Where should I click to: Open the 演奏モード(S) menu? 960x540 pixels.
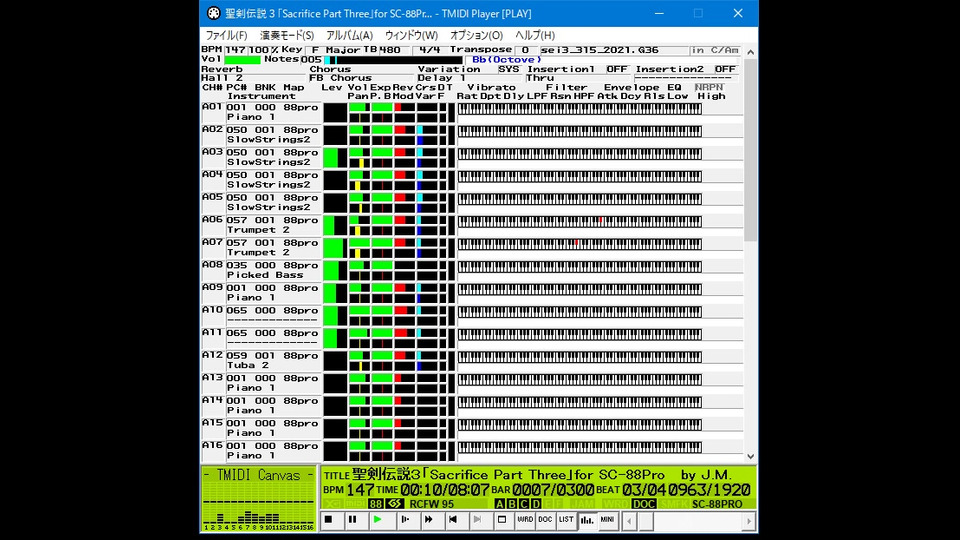click(287, 36)
